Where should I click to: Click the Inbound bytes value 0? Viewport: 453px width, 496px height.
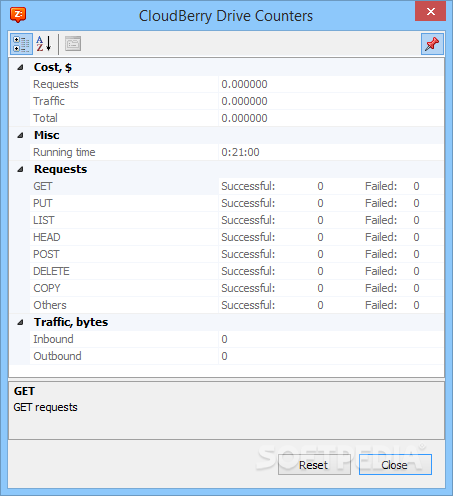[x=224, y=339]
